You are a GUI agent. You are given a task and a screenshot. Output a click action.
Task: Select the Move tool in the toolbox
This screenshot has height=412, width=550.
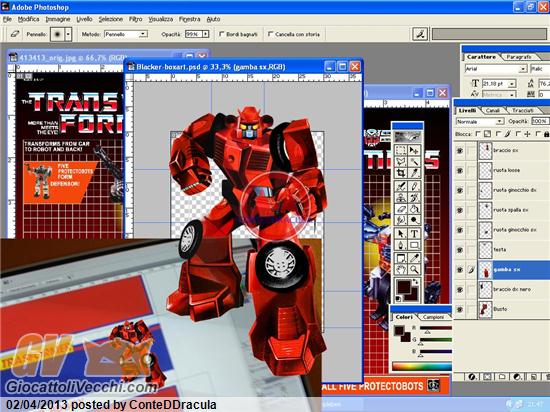414,150
